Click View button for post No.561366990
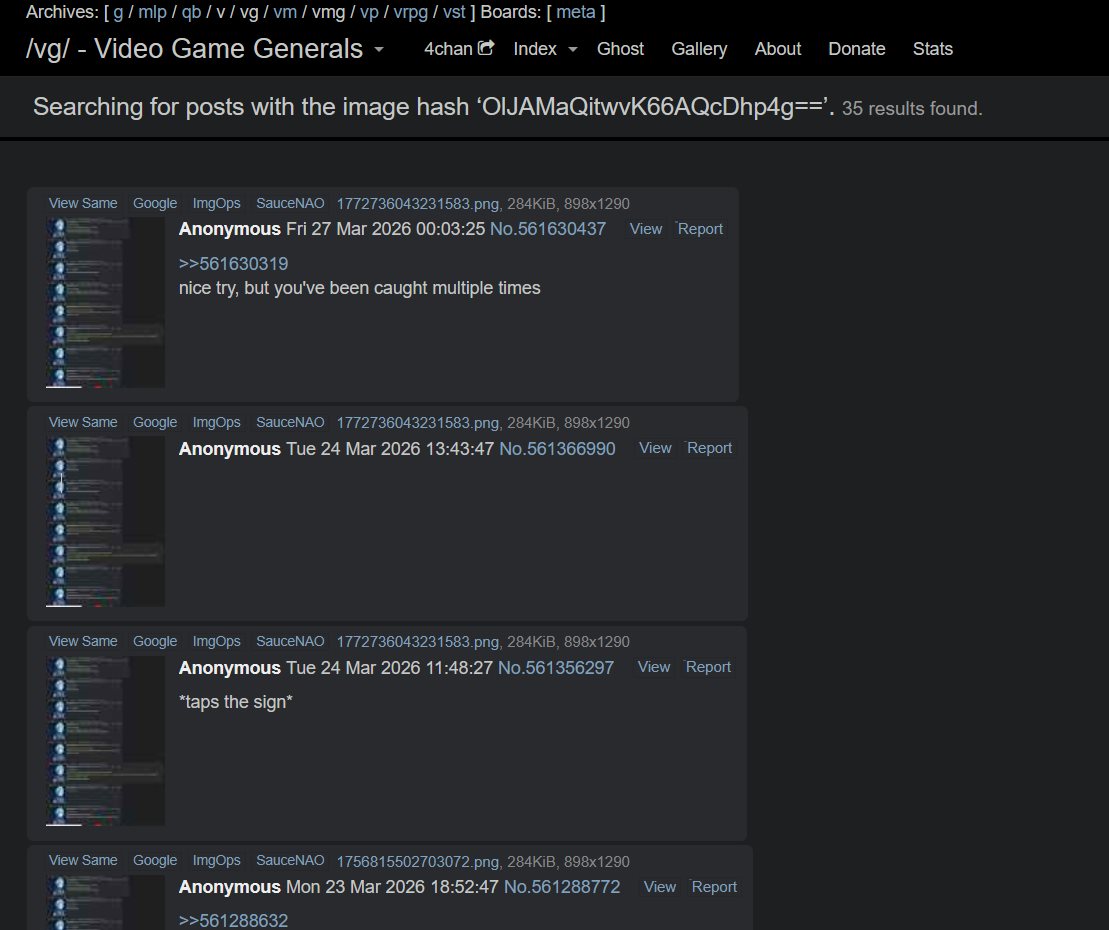This screenshot has height=930, width=1109. point(655,448)
